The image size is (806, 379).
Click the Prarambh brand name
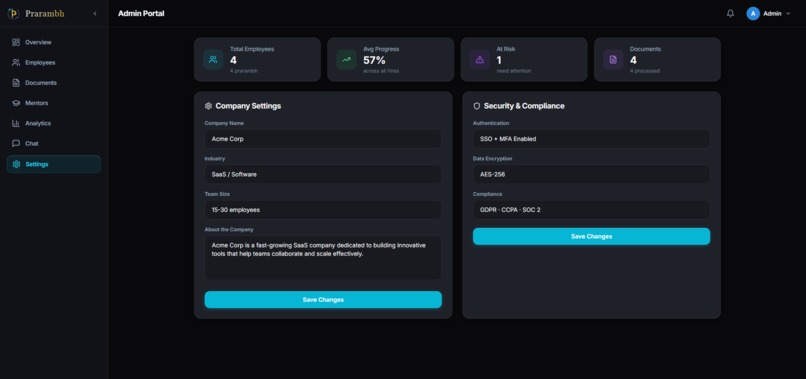tap(45, 14)
